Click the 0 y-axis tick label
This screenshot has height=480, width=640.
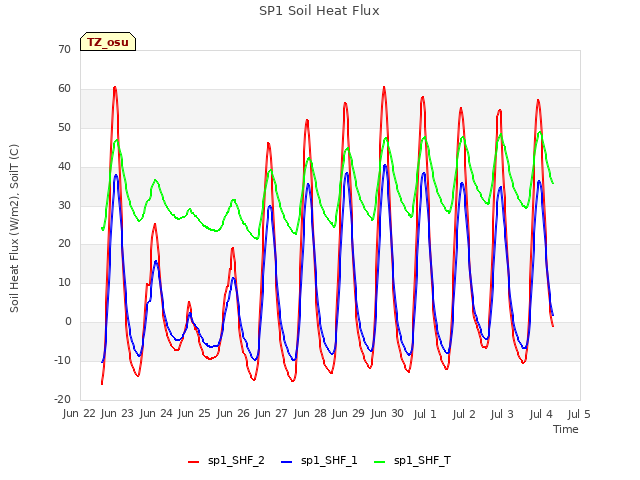click(x=68, y=321)
